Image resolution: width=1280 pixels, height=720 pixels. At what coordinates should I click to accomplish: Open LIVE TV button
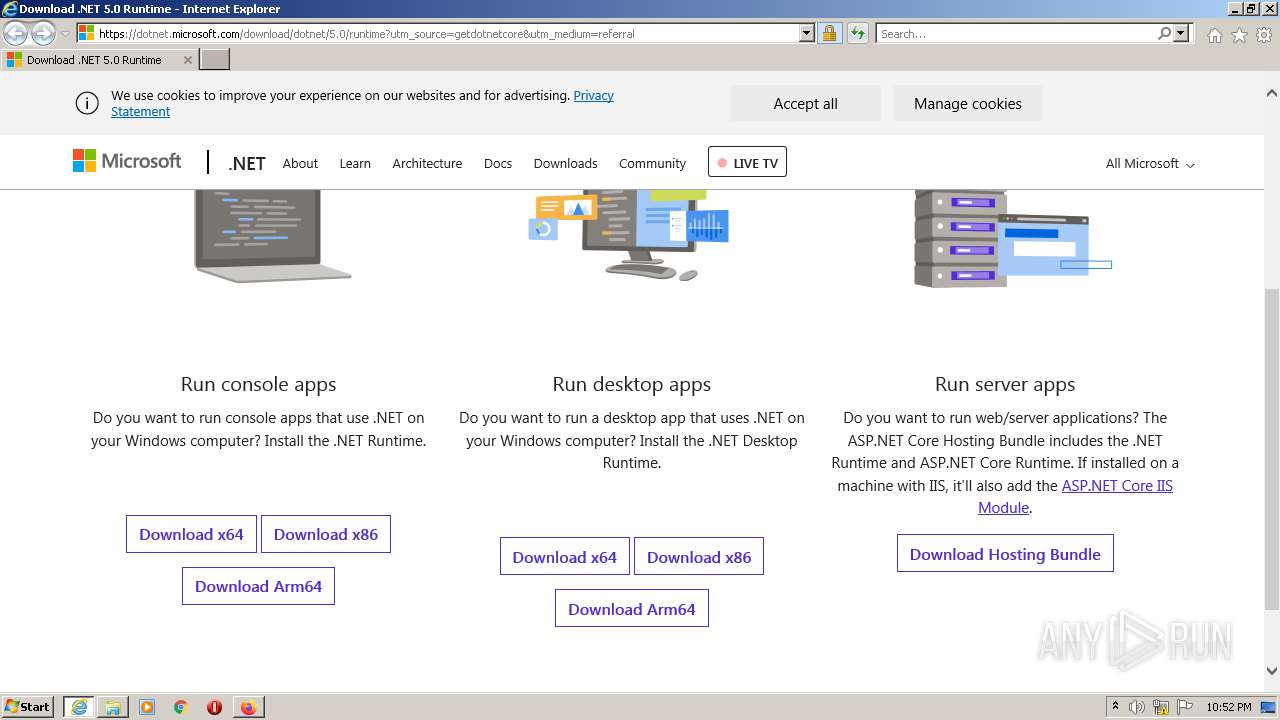click(x=747, y=162)
